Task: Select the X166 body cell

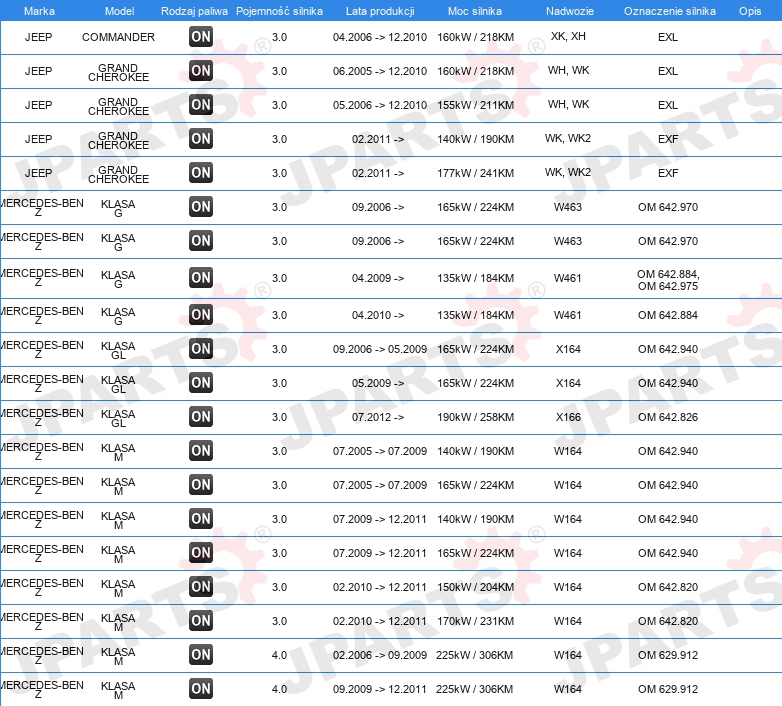Action: pyautogui.click(x=568, y=417)
